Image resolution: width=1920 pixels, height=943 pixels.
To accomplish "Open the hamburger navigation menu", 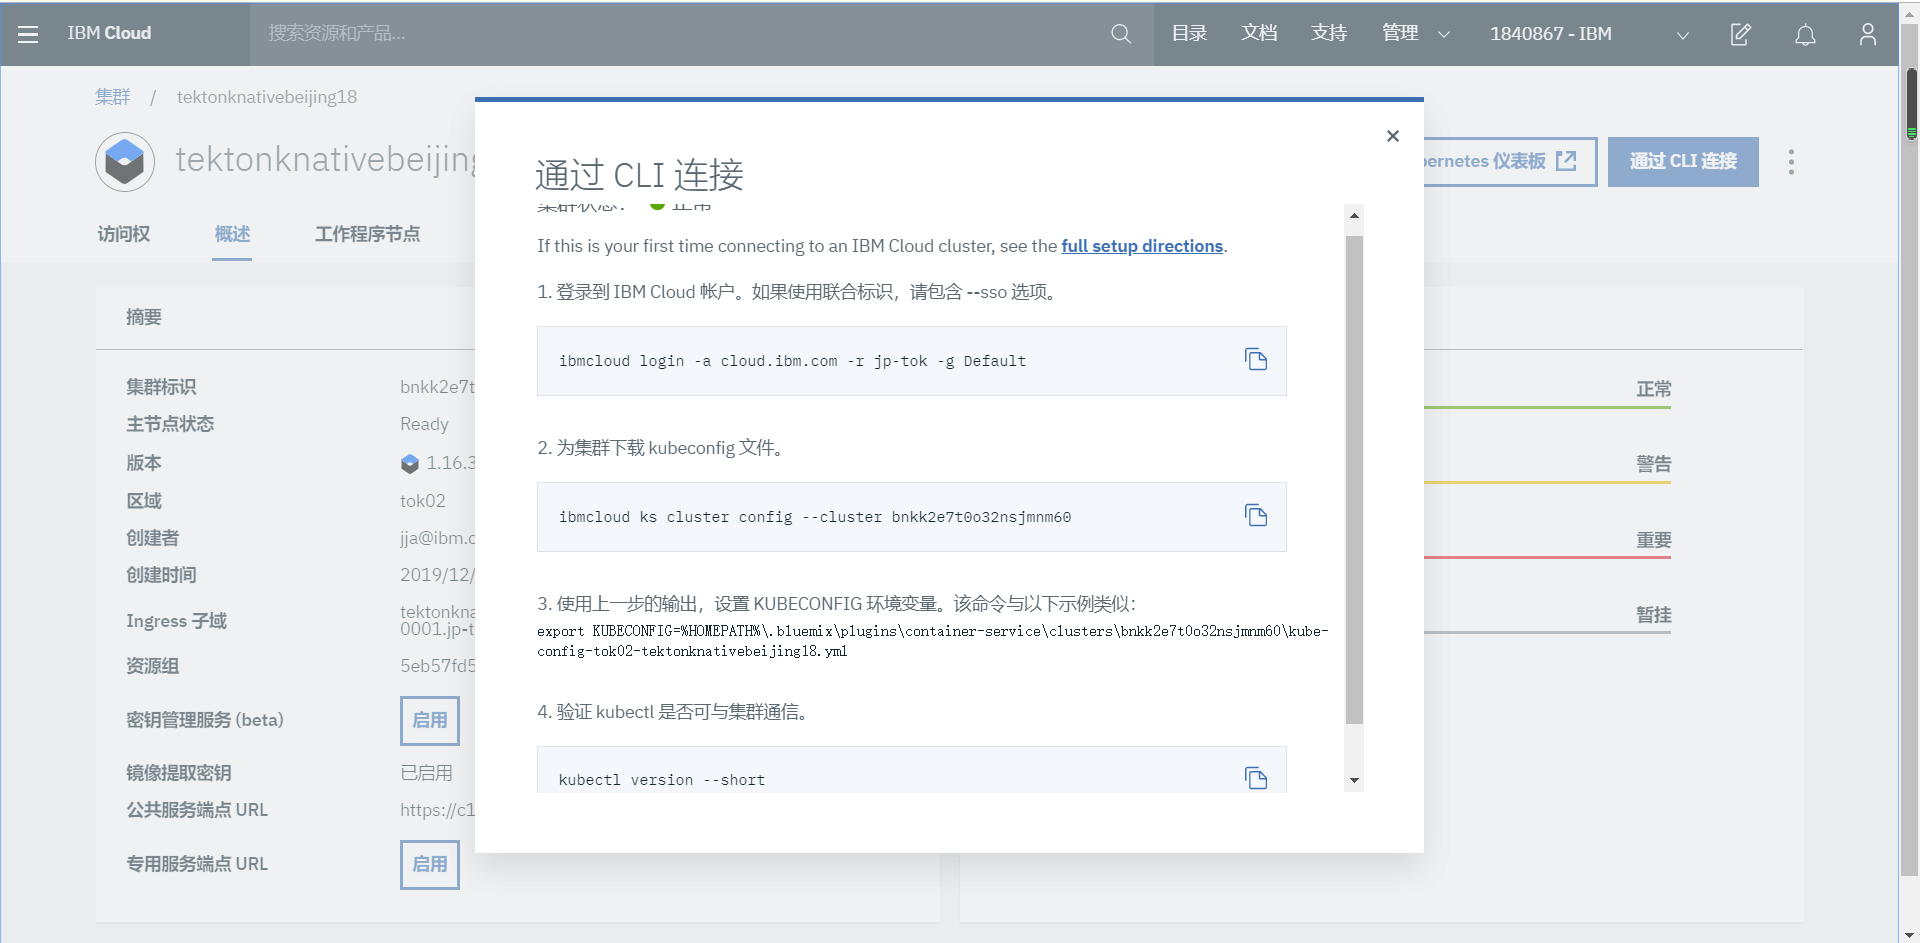I will [x=28, y=34].
